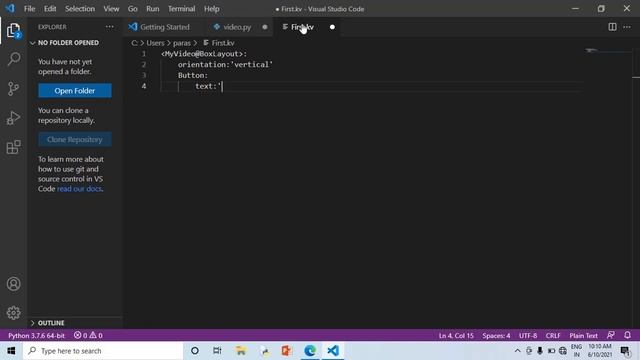Open the errors and warnings indicator
This screenshot has width=640, height=360.
coord(88,336)
